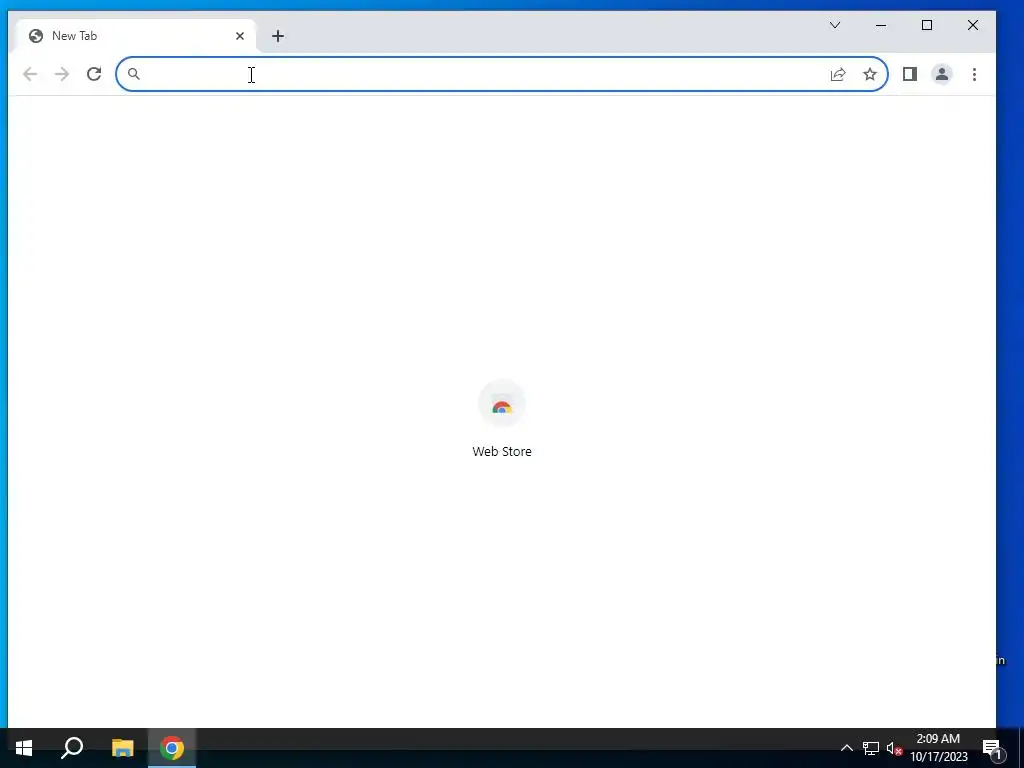The image size is (1024, 768).
Task: Click the back navigation arrow
Action: 30,74
